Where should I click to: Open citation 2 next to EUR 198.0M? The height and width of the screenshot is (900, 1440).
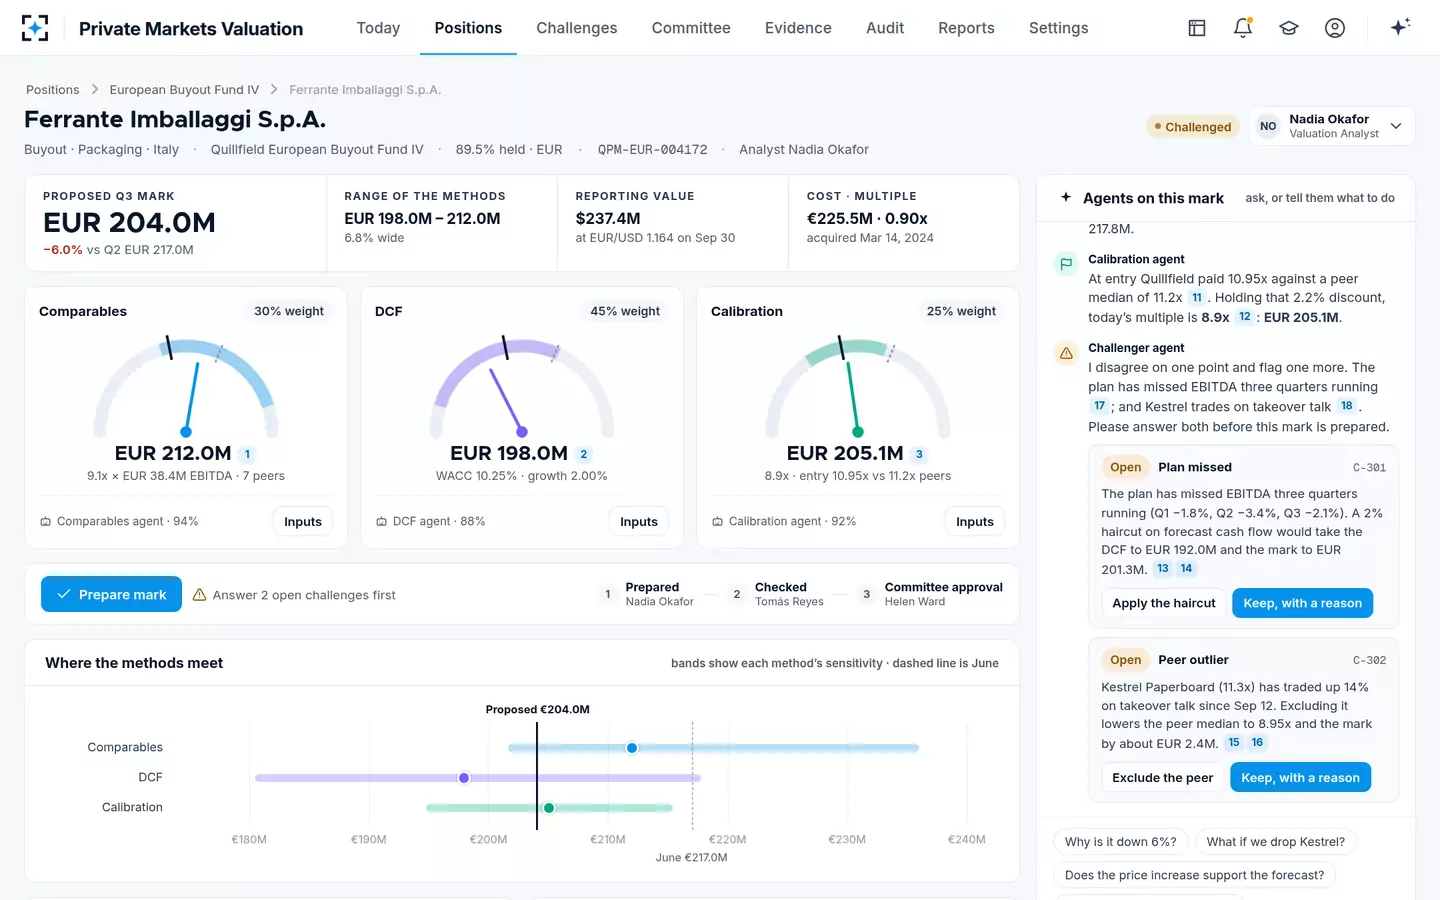584,454
